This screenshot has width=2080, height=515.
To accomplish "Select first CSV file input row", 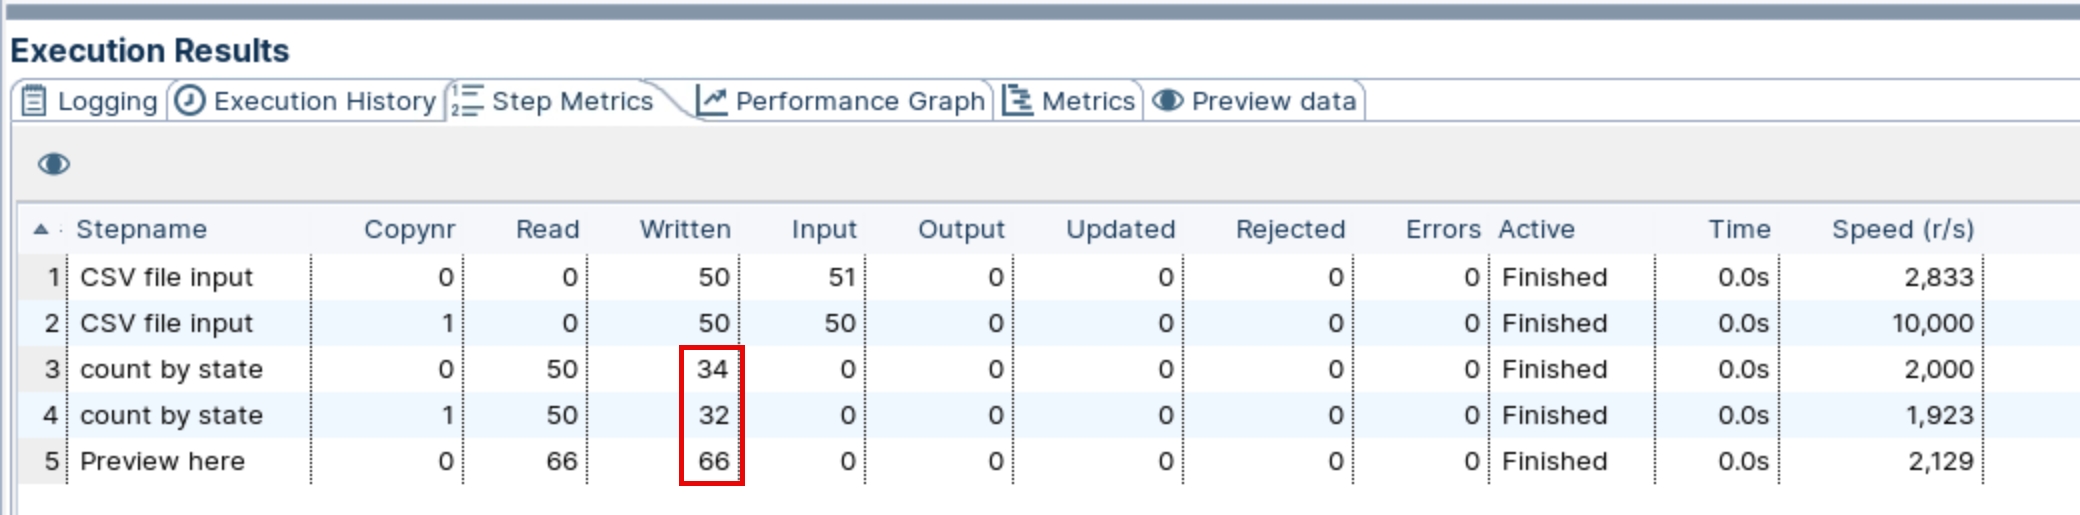I will pyautogui.click(x=166, y=277).
